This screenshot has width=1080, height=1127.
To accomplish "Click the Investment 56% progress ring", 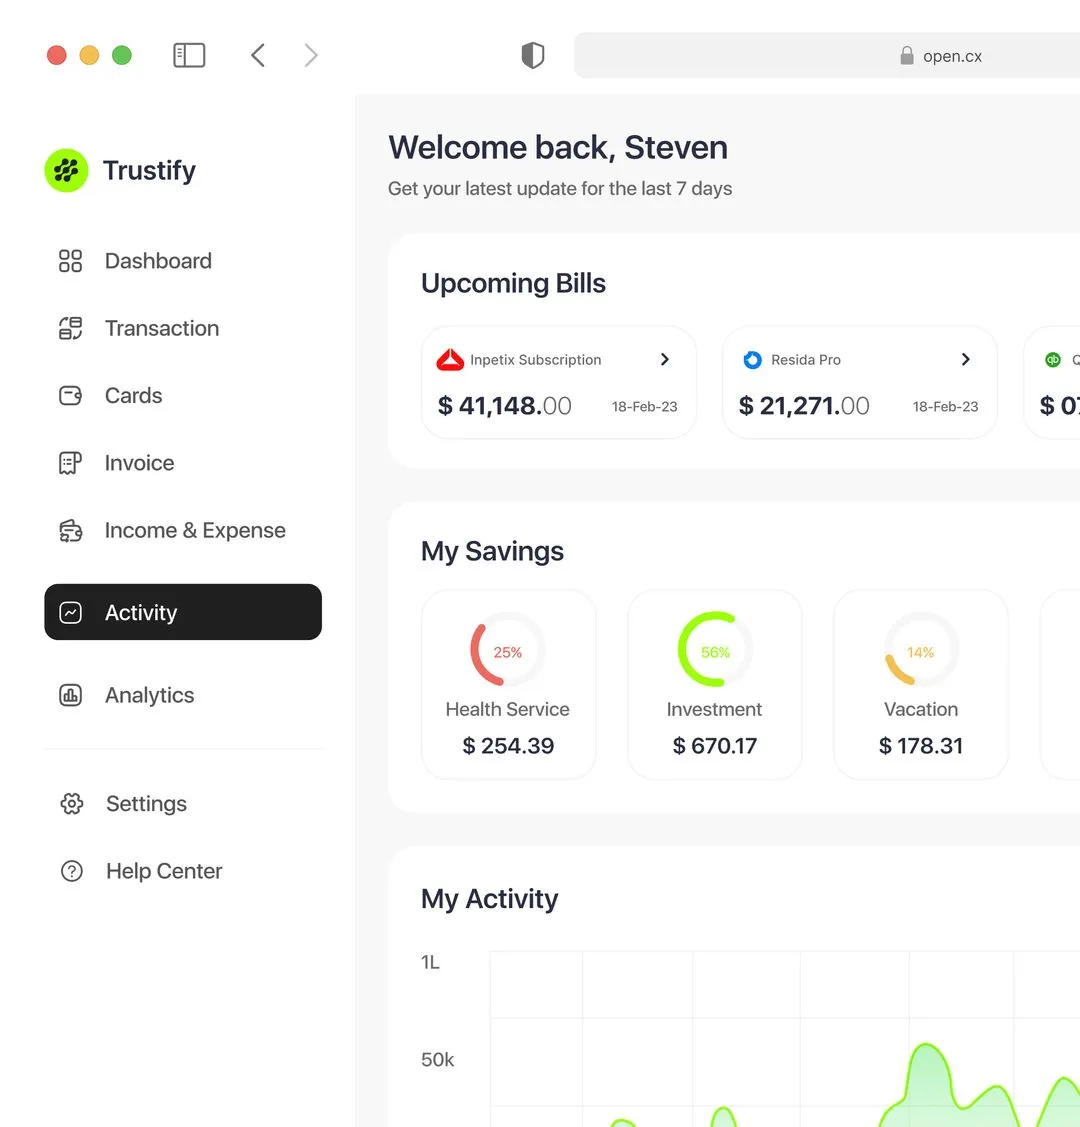I will point(715,650).
